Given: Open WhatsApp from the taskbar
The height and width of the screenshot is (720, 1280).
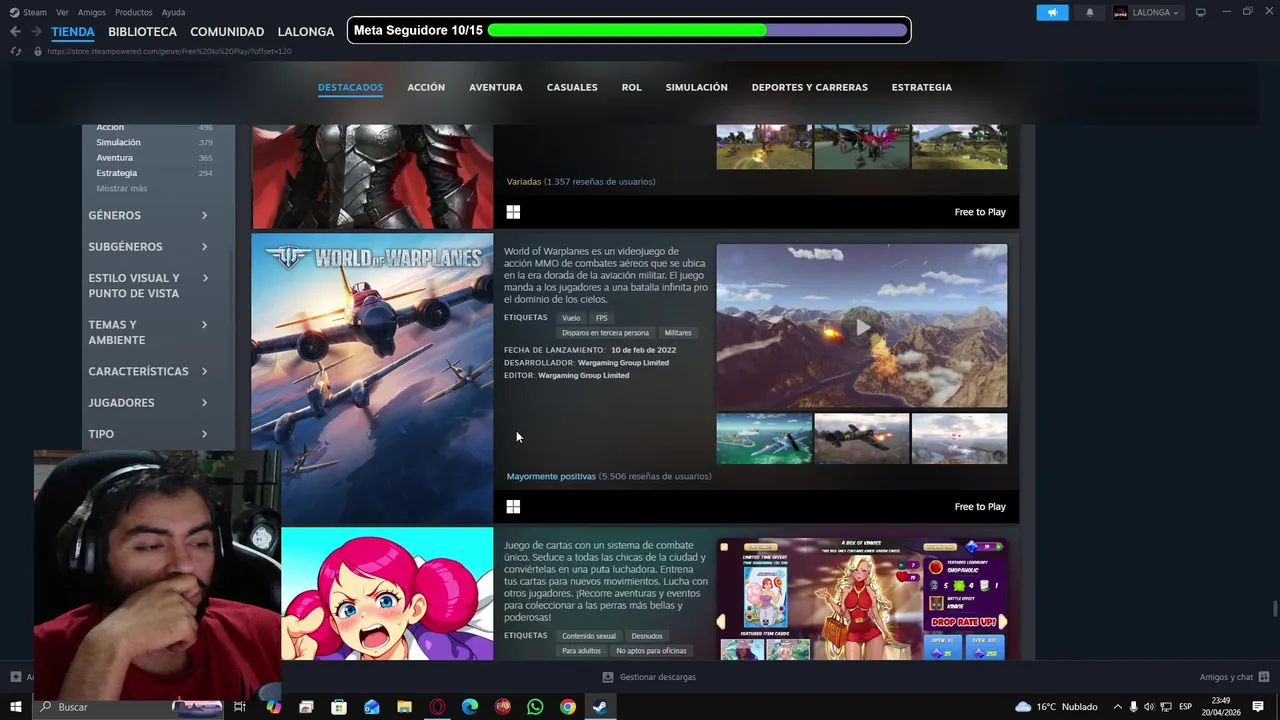Looking at the screenshot, I should (x=535, y=707).
